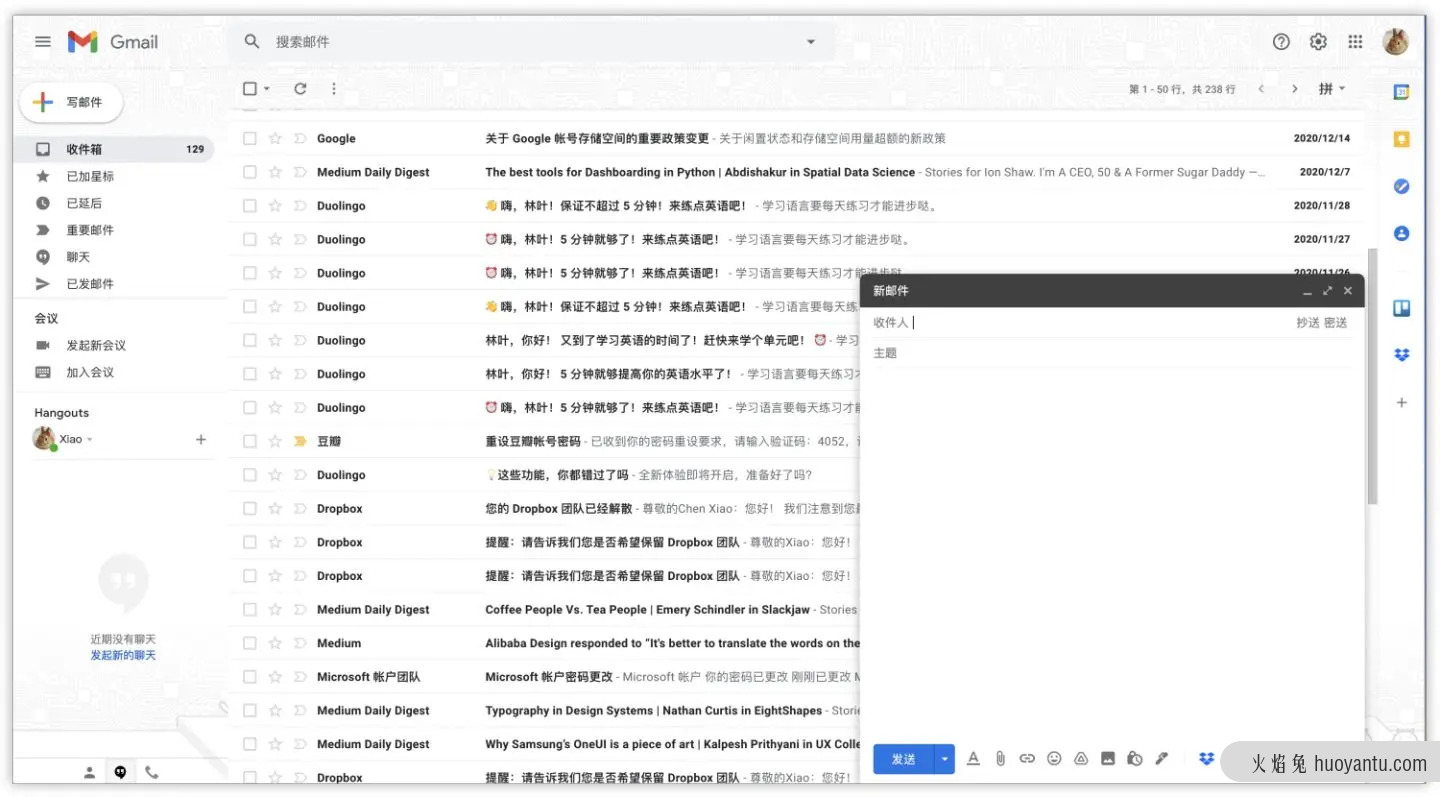Viewport: 1440px width, 797px height.
Task: Star the Dropbox 团队已经解散 email
Action: pyautogui.click(x=275, y=509)
